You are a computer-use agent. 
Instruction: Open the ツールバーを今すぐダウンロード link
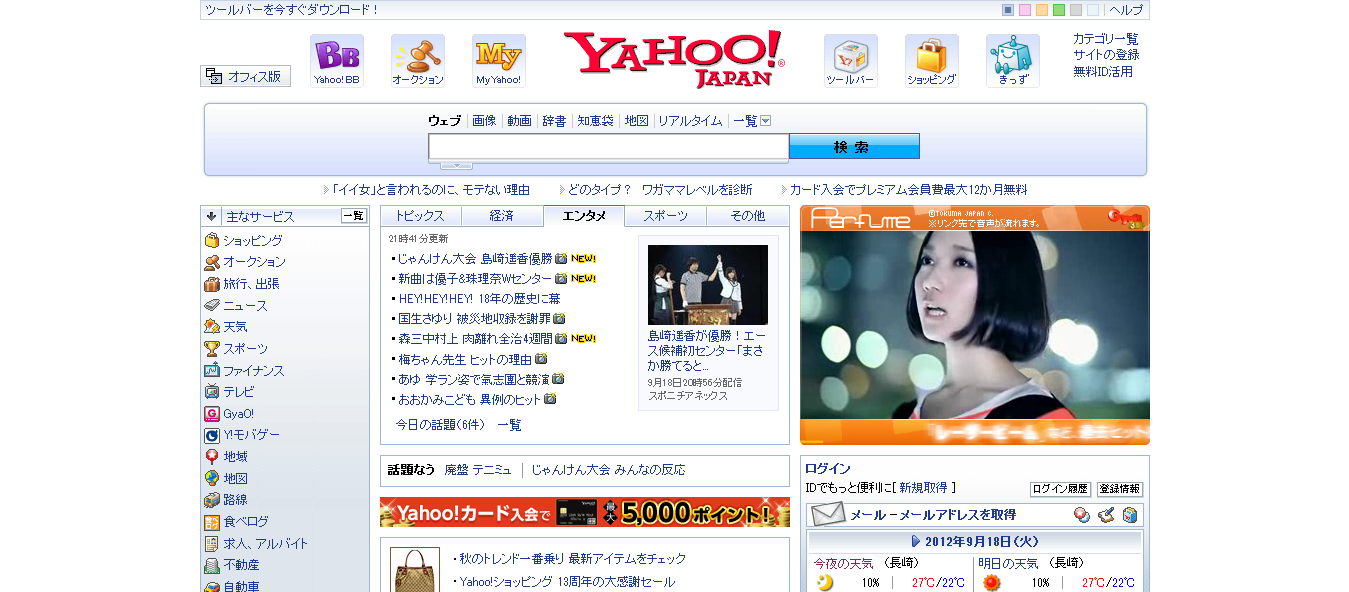coord(292,10)
